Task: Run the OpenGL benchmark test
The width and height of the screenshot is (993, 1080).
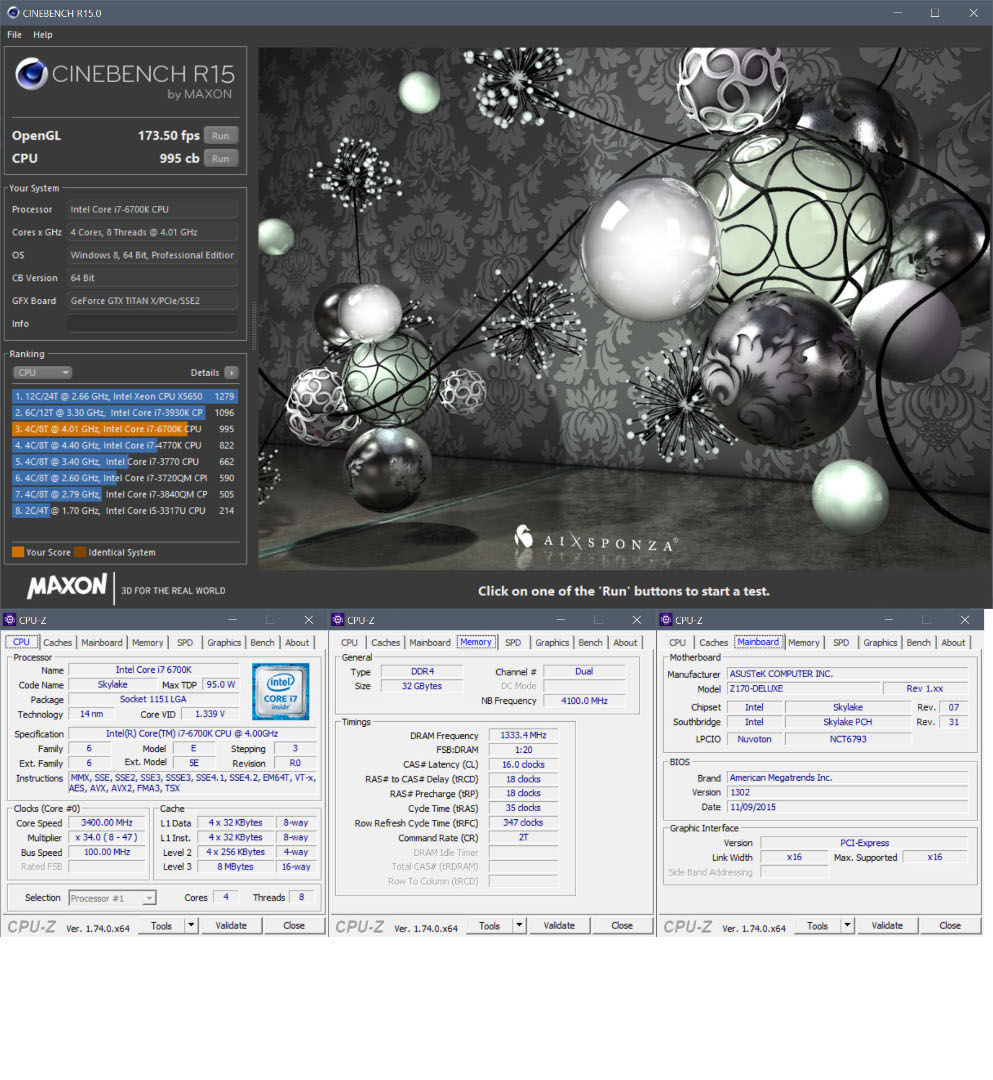Action: (x=220, y=136)
